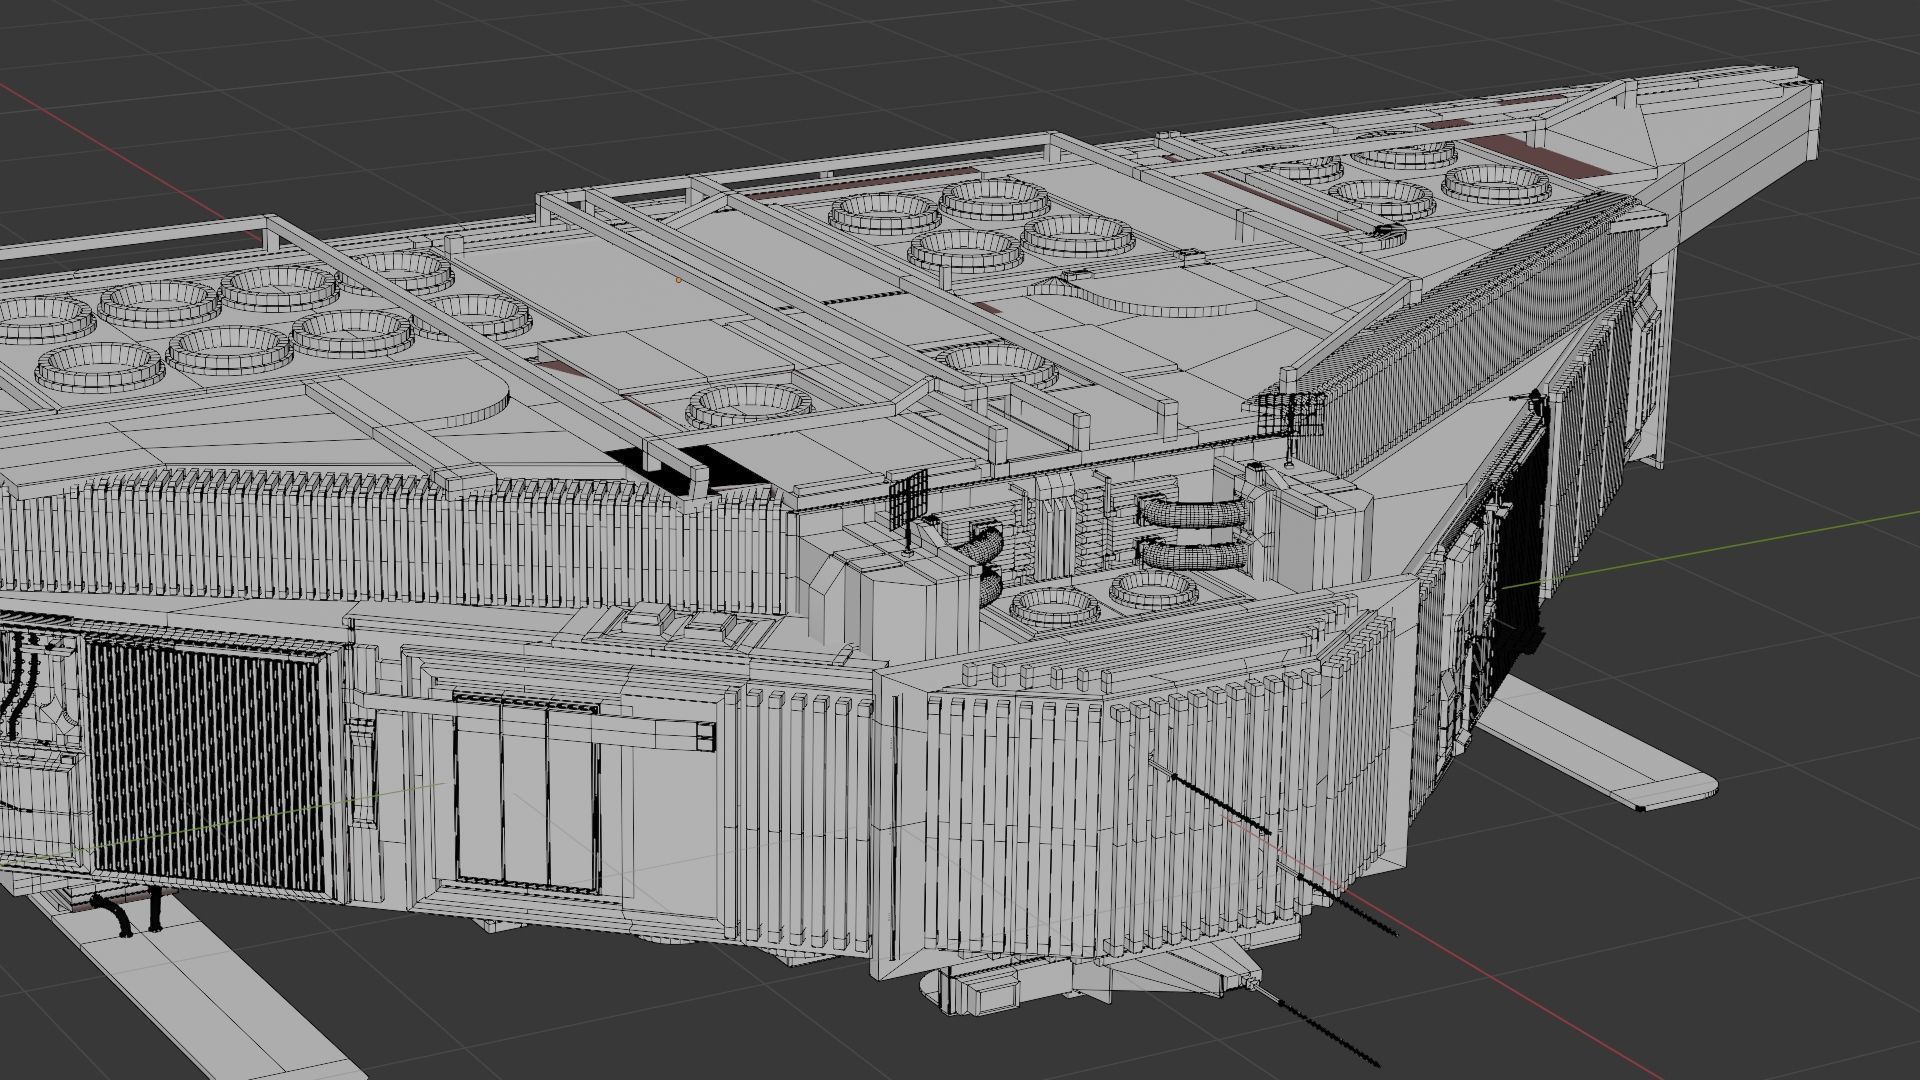Select the small bracket right of the door
Image resolution: width=1920 pixels, height=1080 pixels.
tap(705, 737)
